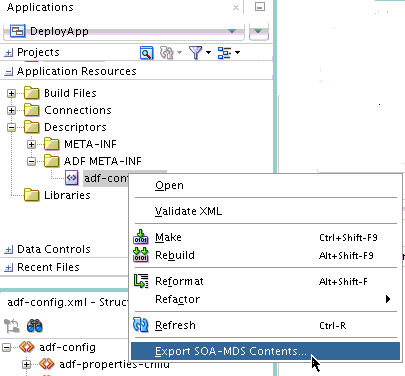The height and width of the screenshot is (376, 405).
Task: Open the Refactor submenu
Action: (x=265, y=299)
